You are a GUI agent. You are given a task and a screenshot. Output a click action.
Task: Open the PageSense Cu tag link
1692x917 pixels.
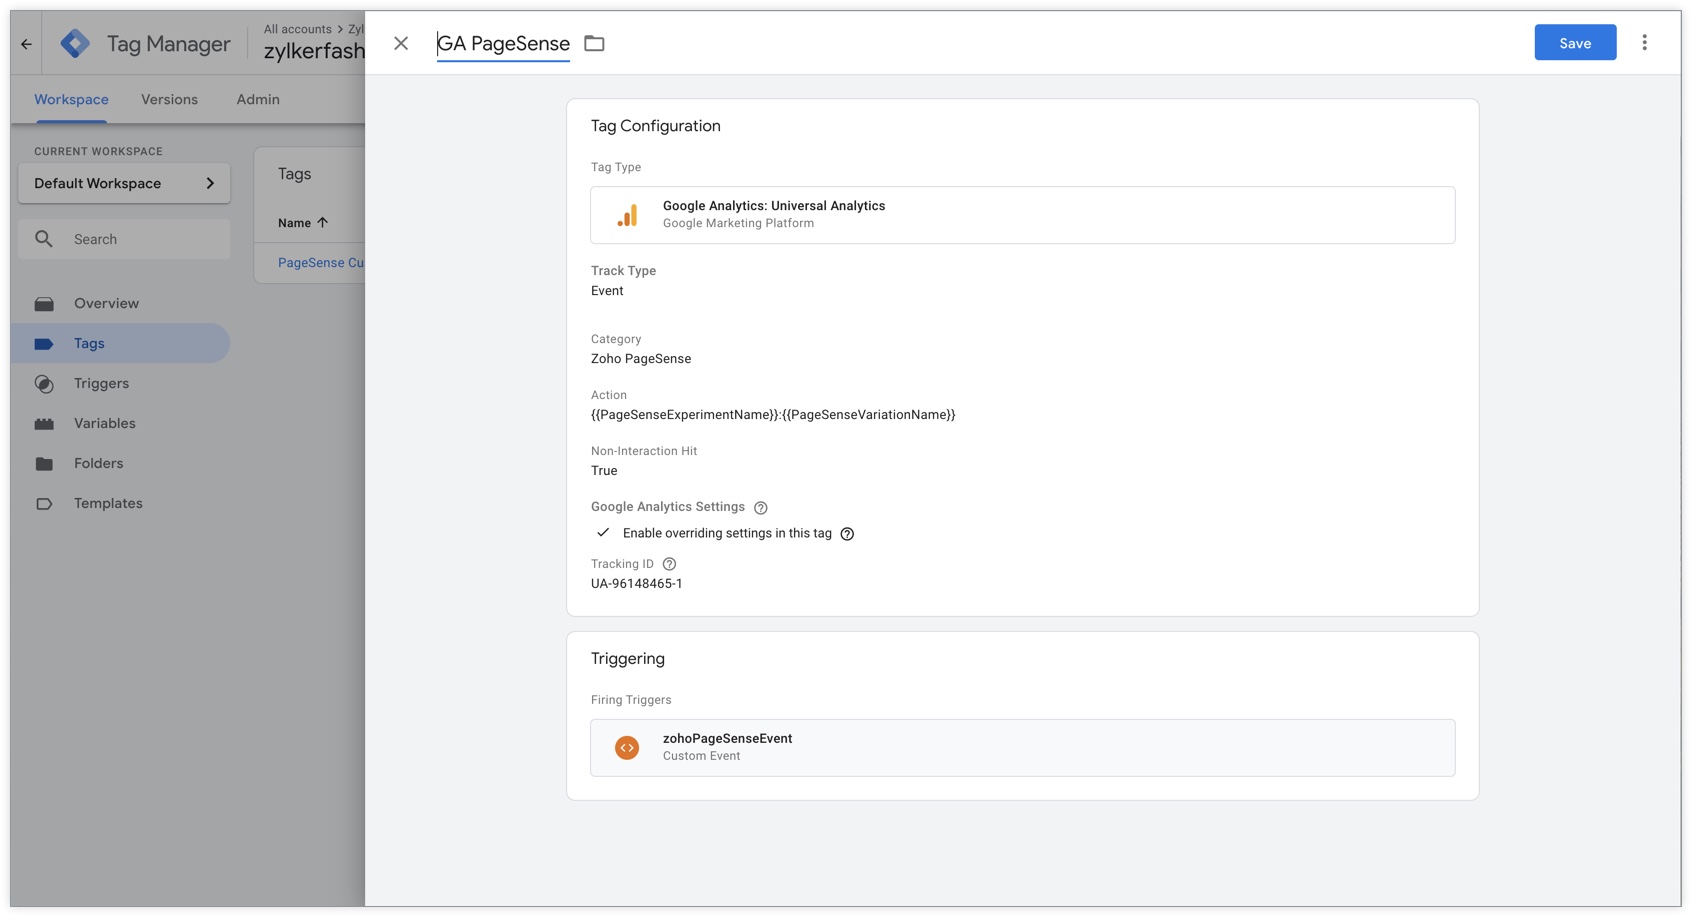click(x=320, y=263)
